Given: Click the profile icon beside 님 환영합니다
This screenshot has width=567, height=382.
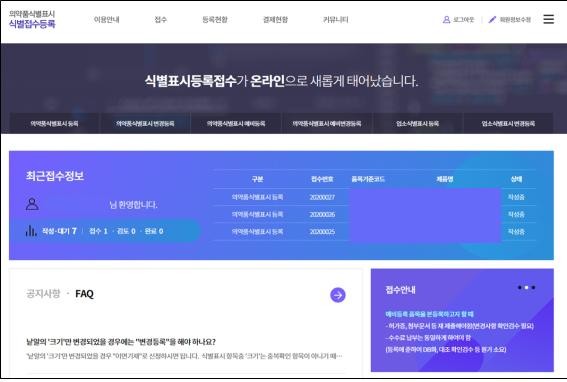Looking at the screenshot, I should (32, 204).
